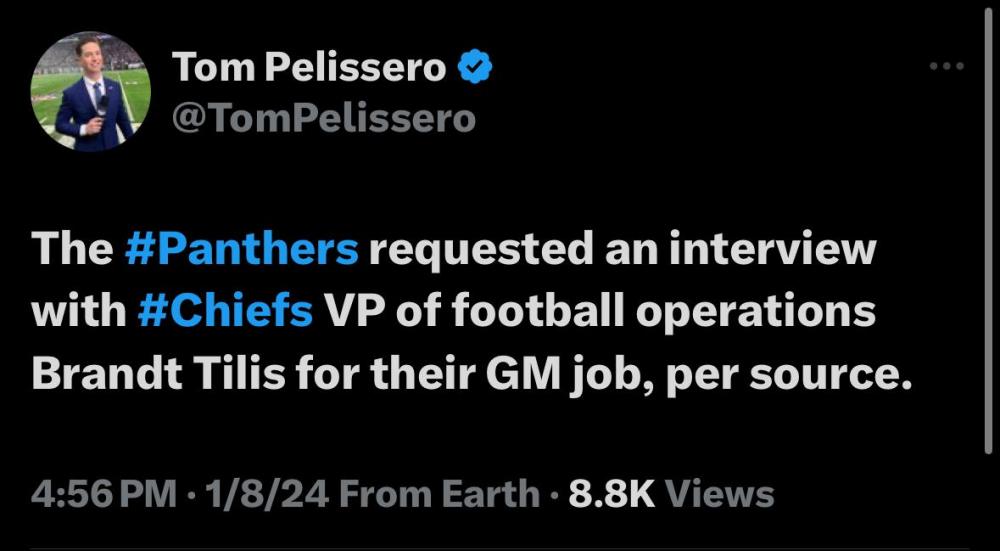Image resolution: width=1000 pixels, height=551 pixels.
Task: Click the display name Tom Pelissero
Action: [x=309, y=68]
